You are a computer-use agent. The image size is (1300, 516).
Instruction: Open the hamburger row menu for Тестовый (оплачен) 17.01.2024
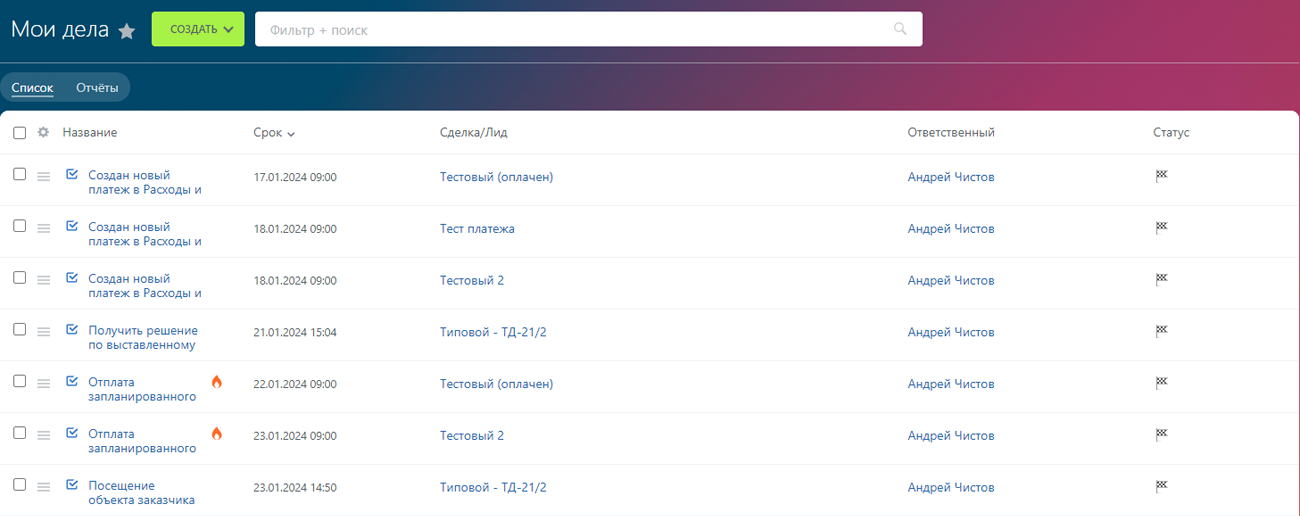[x=43, y=177]
